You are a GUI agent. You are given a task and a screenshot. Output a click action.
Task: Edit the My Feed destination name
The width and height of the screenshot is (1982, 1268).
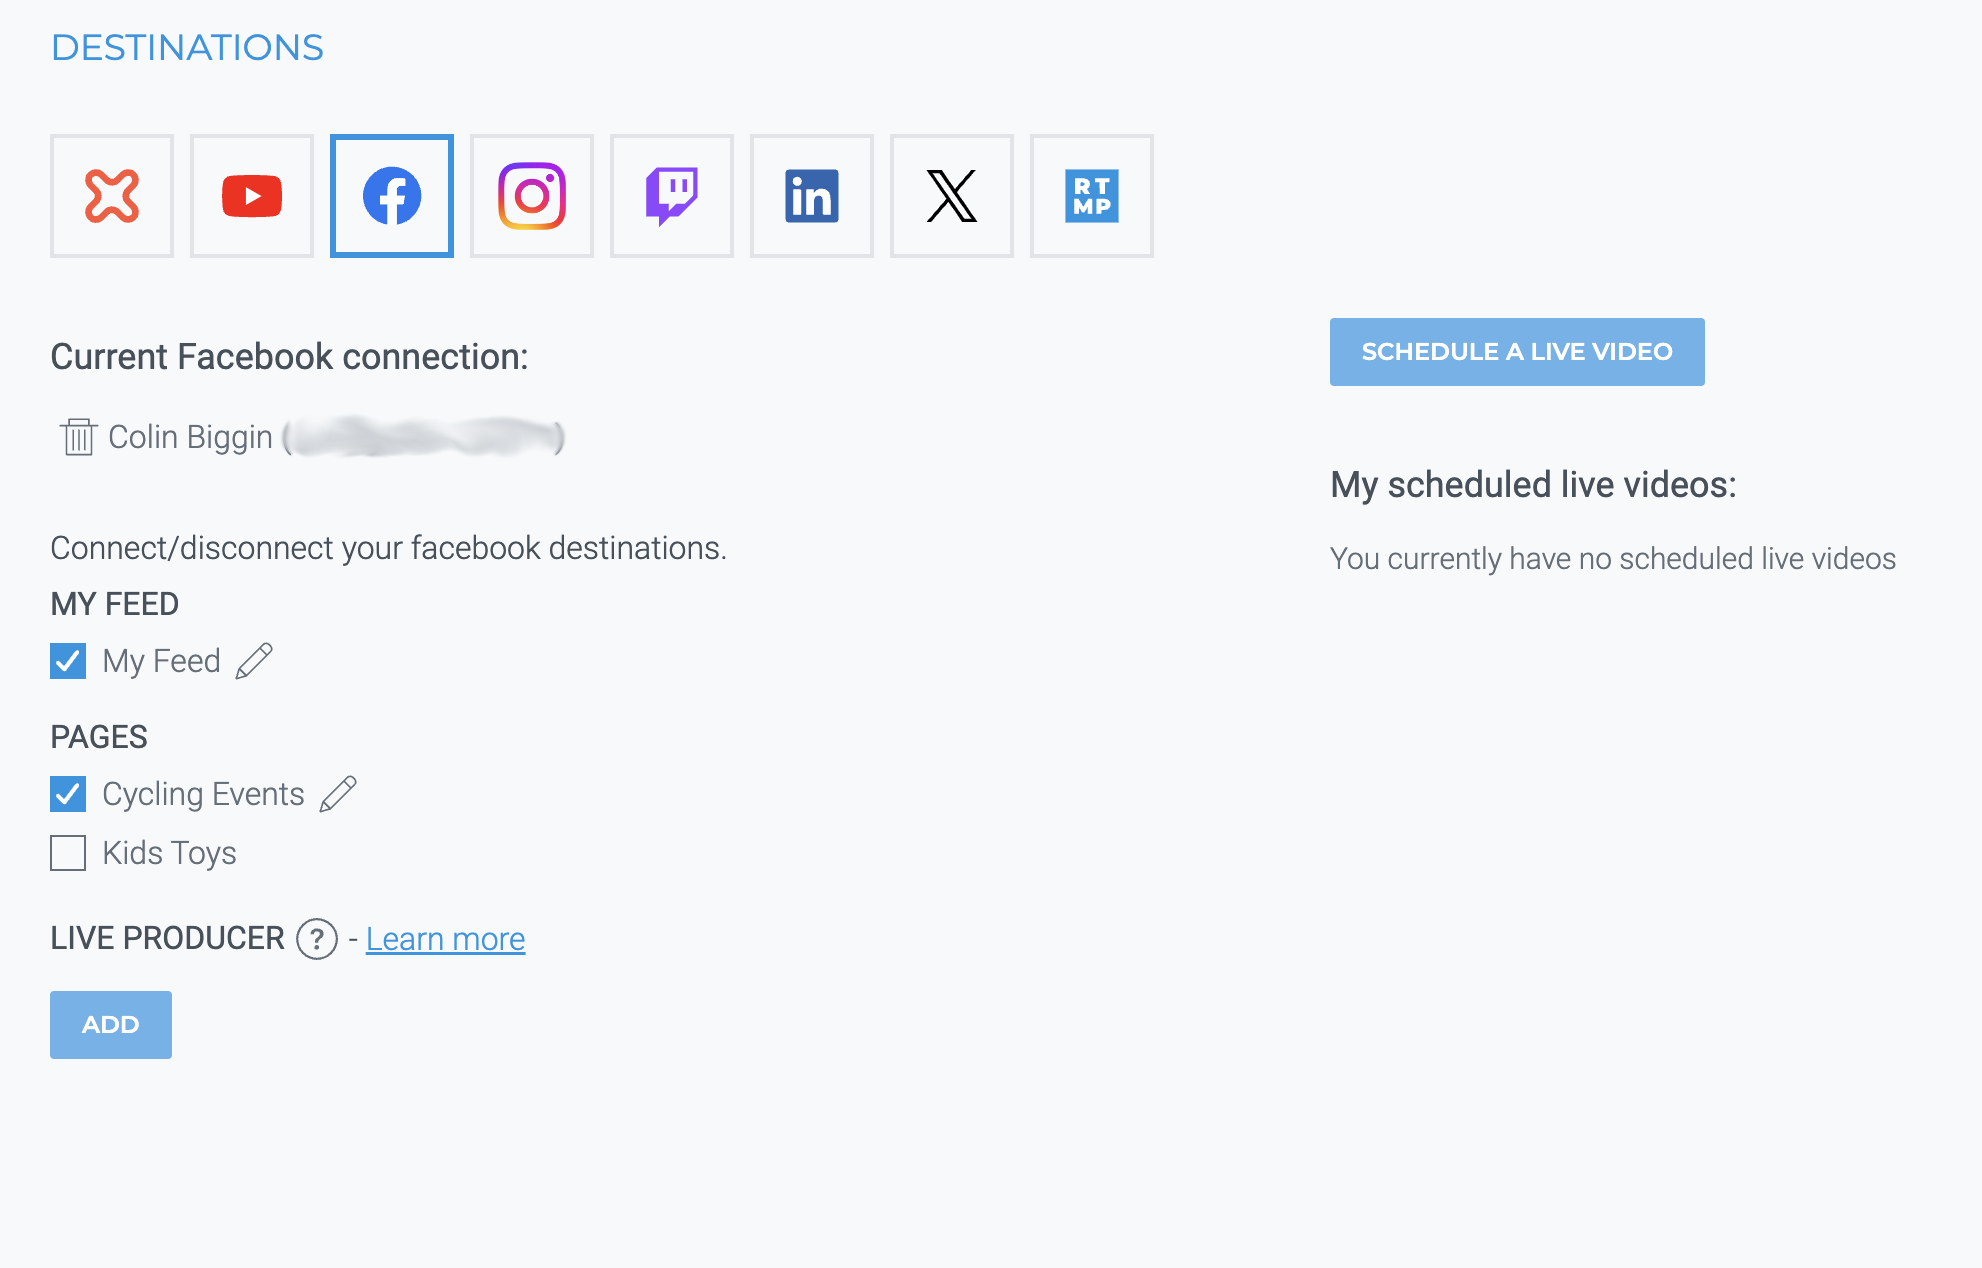(x=254, y=661)
